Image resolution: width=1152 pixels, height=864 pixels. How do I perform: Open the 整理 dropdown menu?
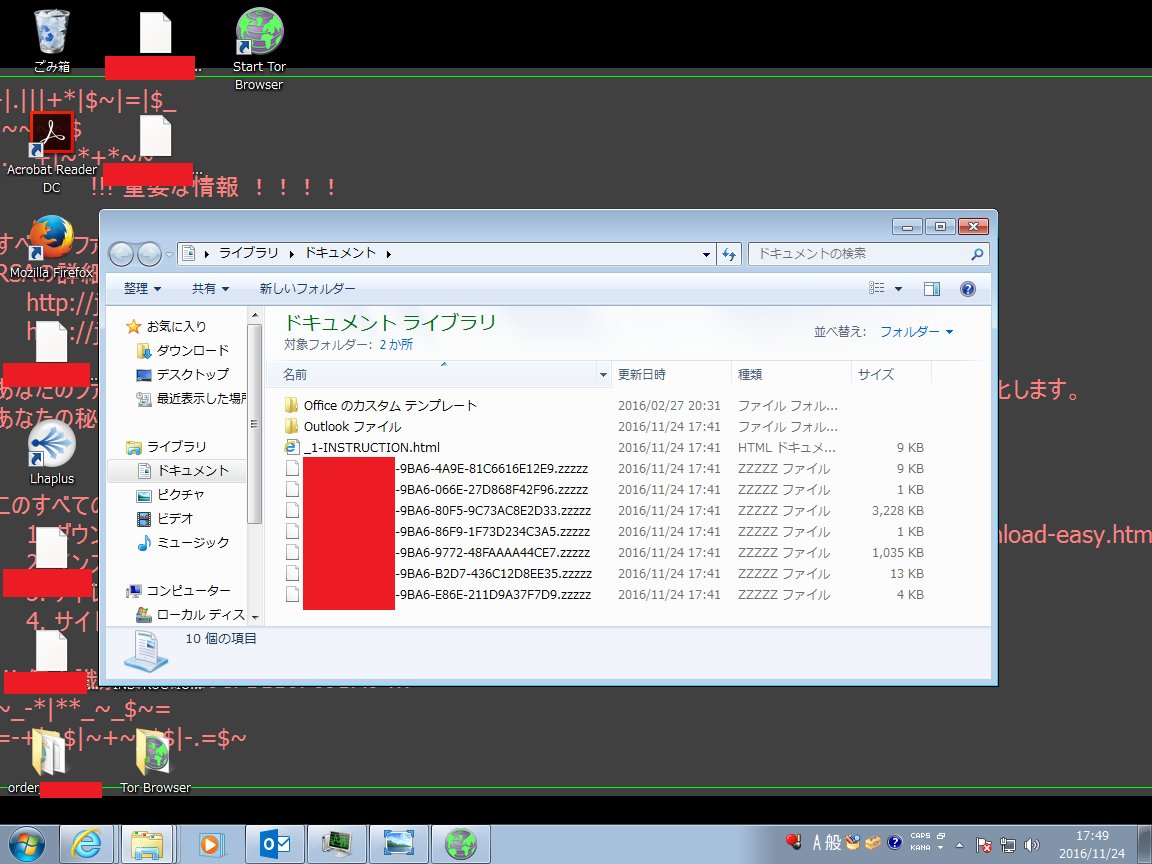coord(142,289)
